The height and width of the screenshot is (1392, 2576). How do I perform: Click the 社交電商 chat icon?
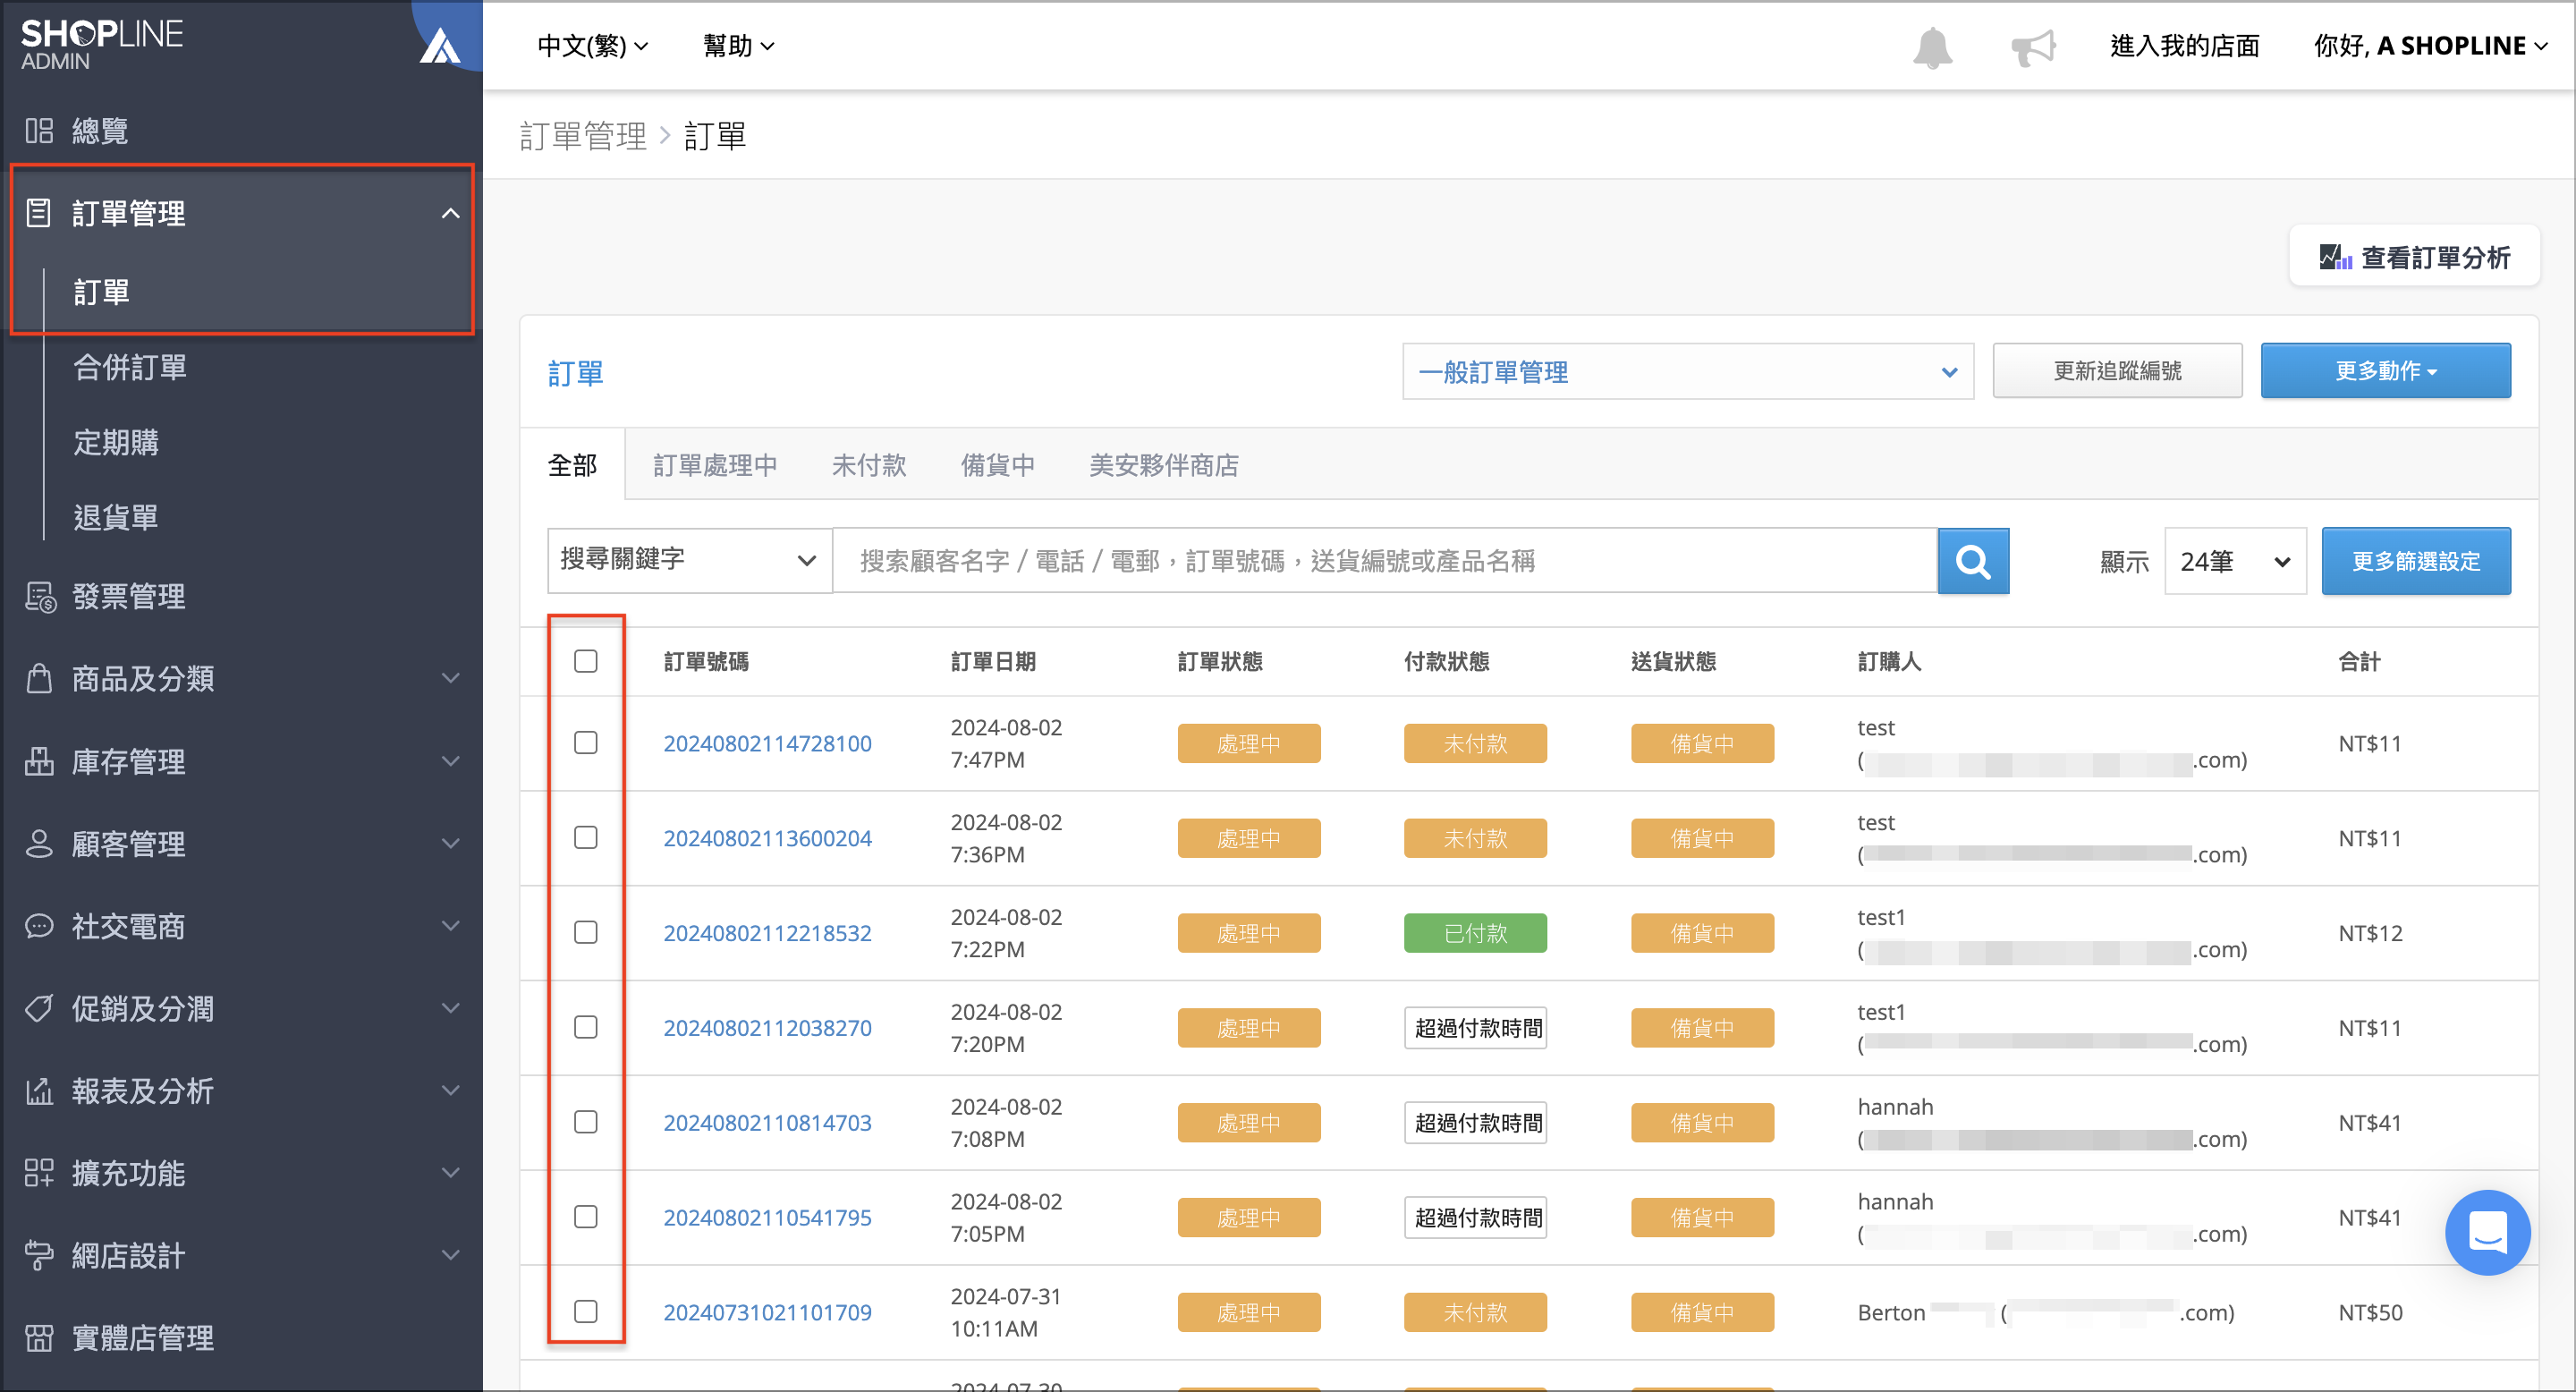click(39, 926)
